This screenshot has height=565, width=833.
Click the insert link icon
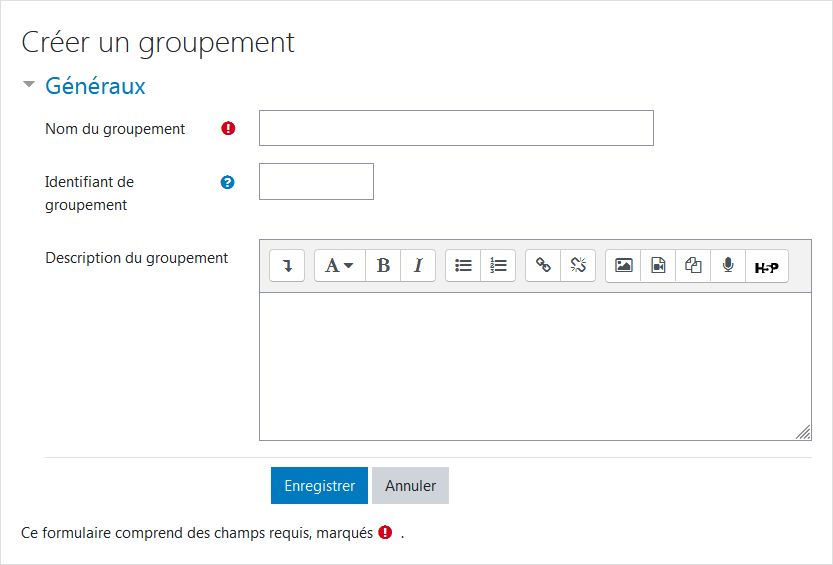coord(543,266)
